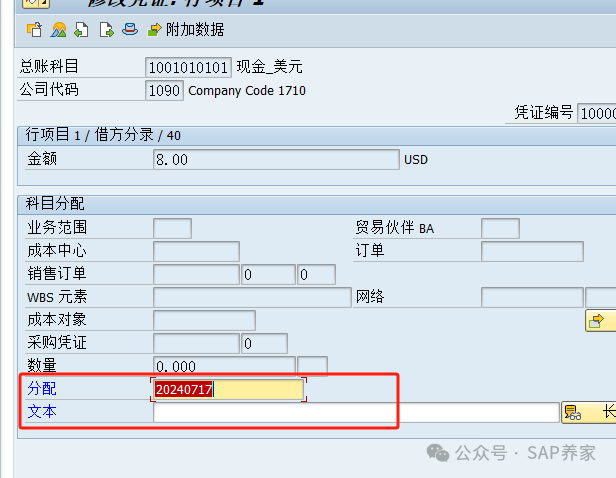
Task: Click the 科目分配 section header
Action: (55, 203)
